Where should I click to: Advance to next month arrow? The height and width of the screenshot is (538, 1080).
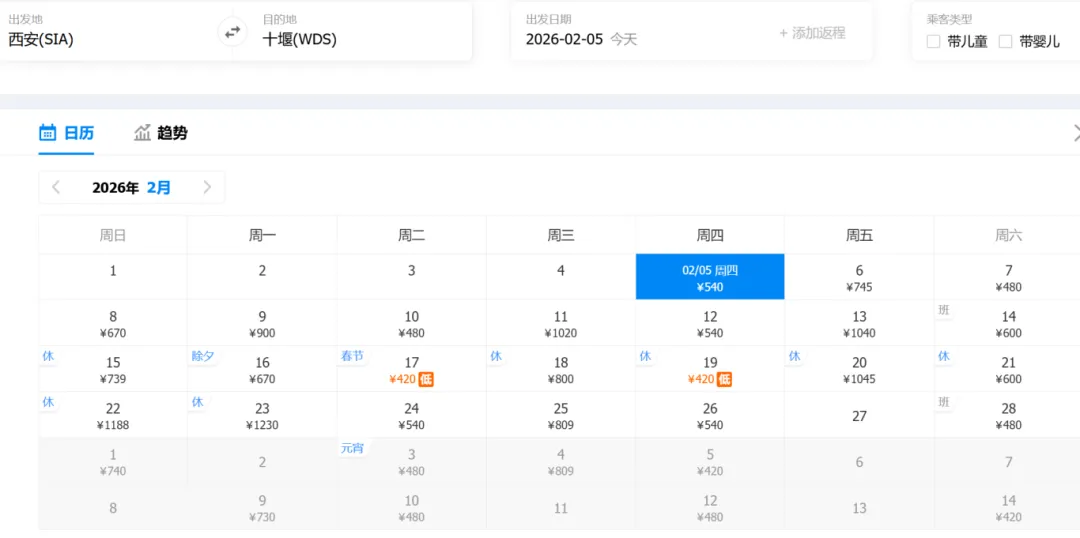[x=207, y=187]
